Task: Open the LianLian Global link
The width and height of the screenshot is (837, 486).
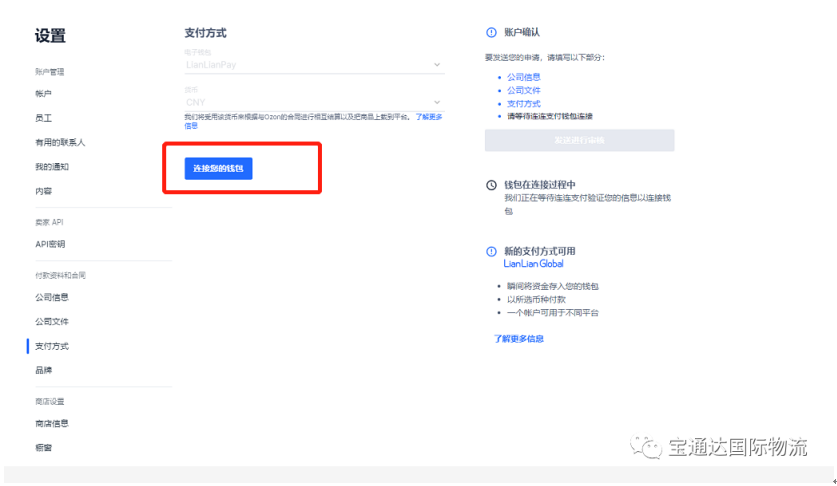Action: pyautogui.click(x=533, y=263)
